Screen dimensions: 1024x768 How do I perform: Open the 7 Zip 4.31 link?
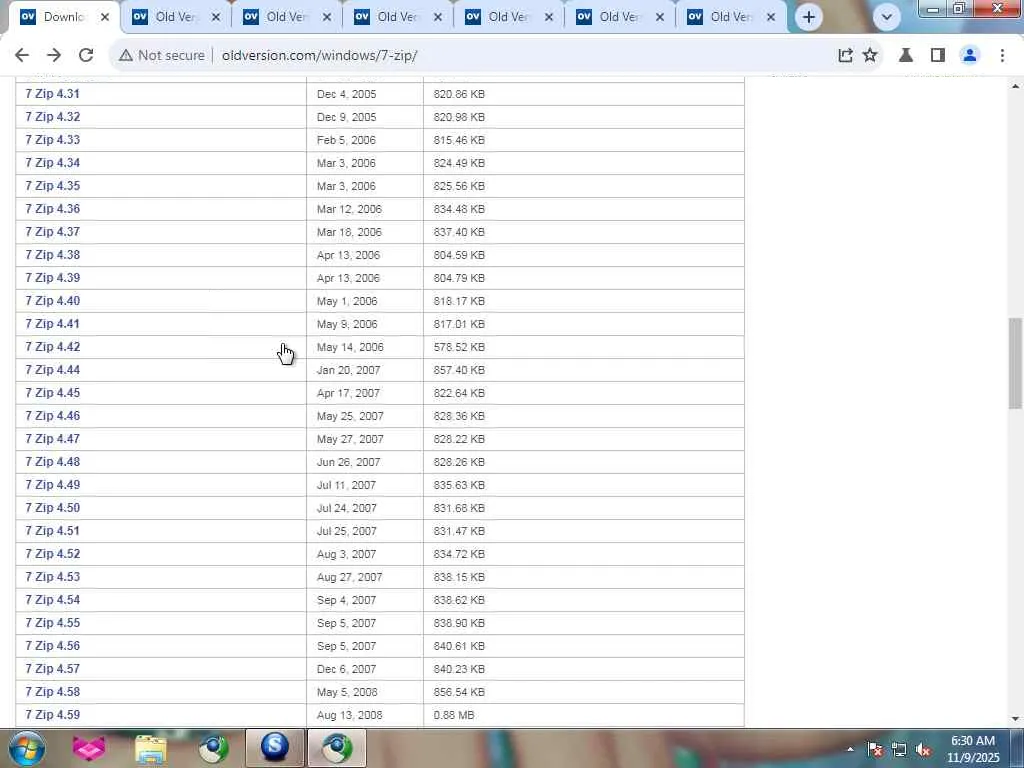[x=52, y=93]
